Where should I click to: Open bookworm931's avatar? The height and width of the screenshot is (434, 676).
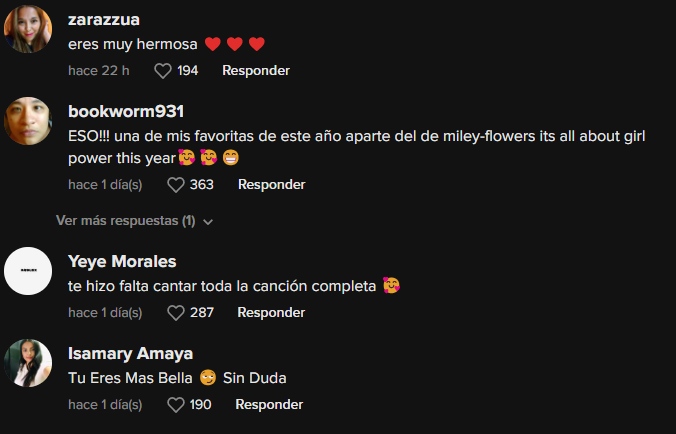(28, 121)
